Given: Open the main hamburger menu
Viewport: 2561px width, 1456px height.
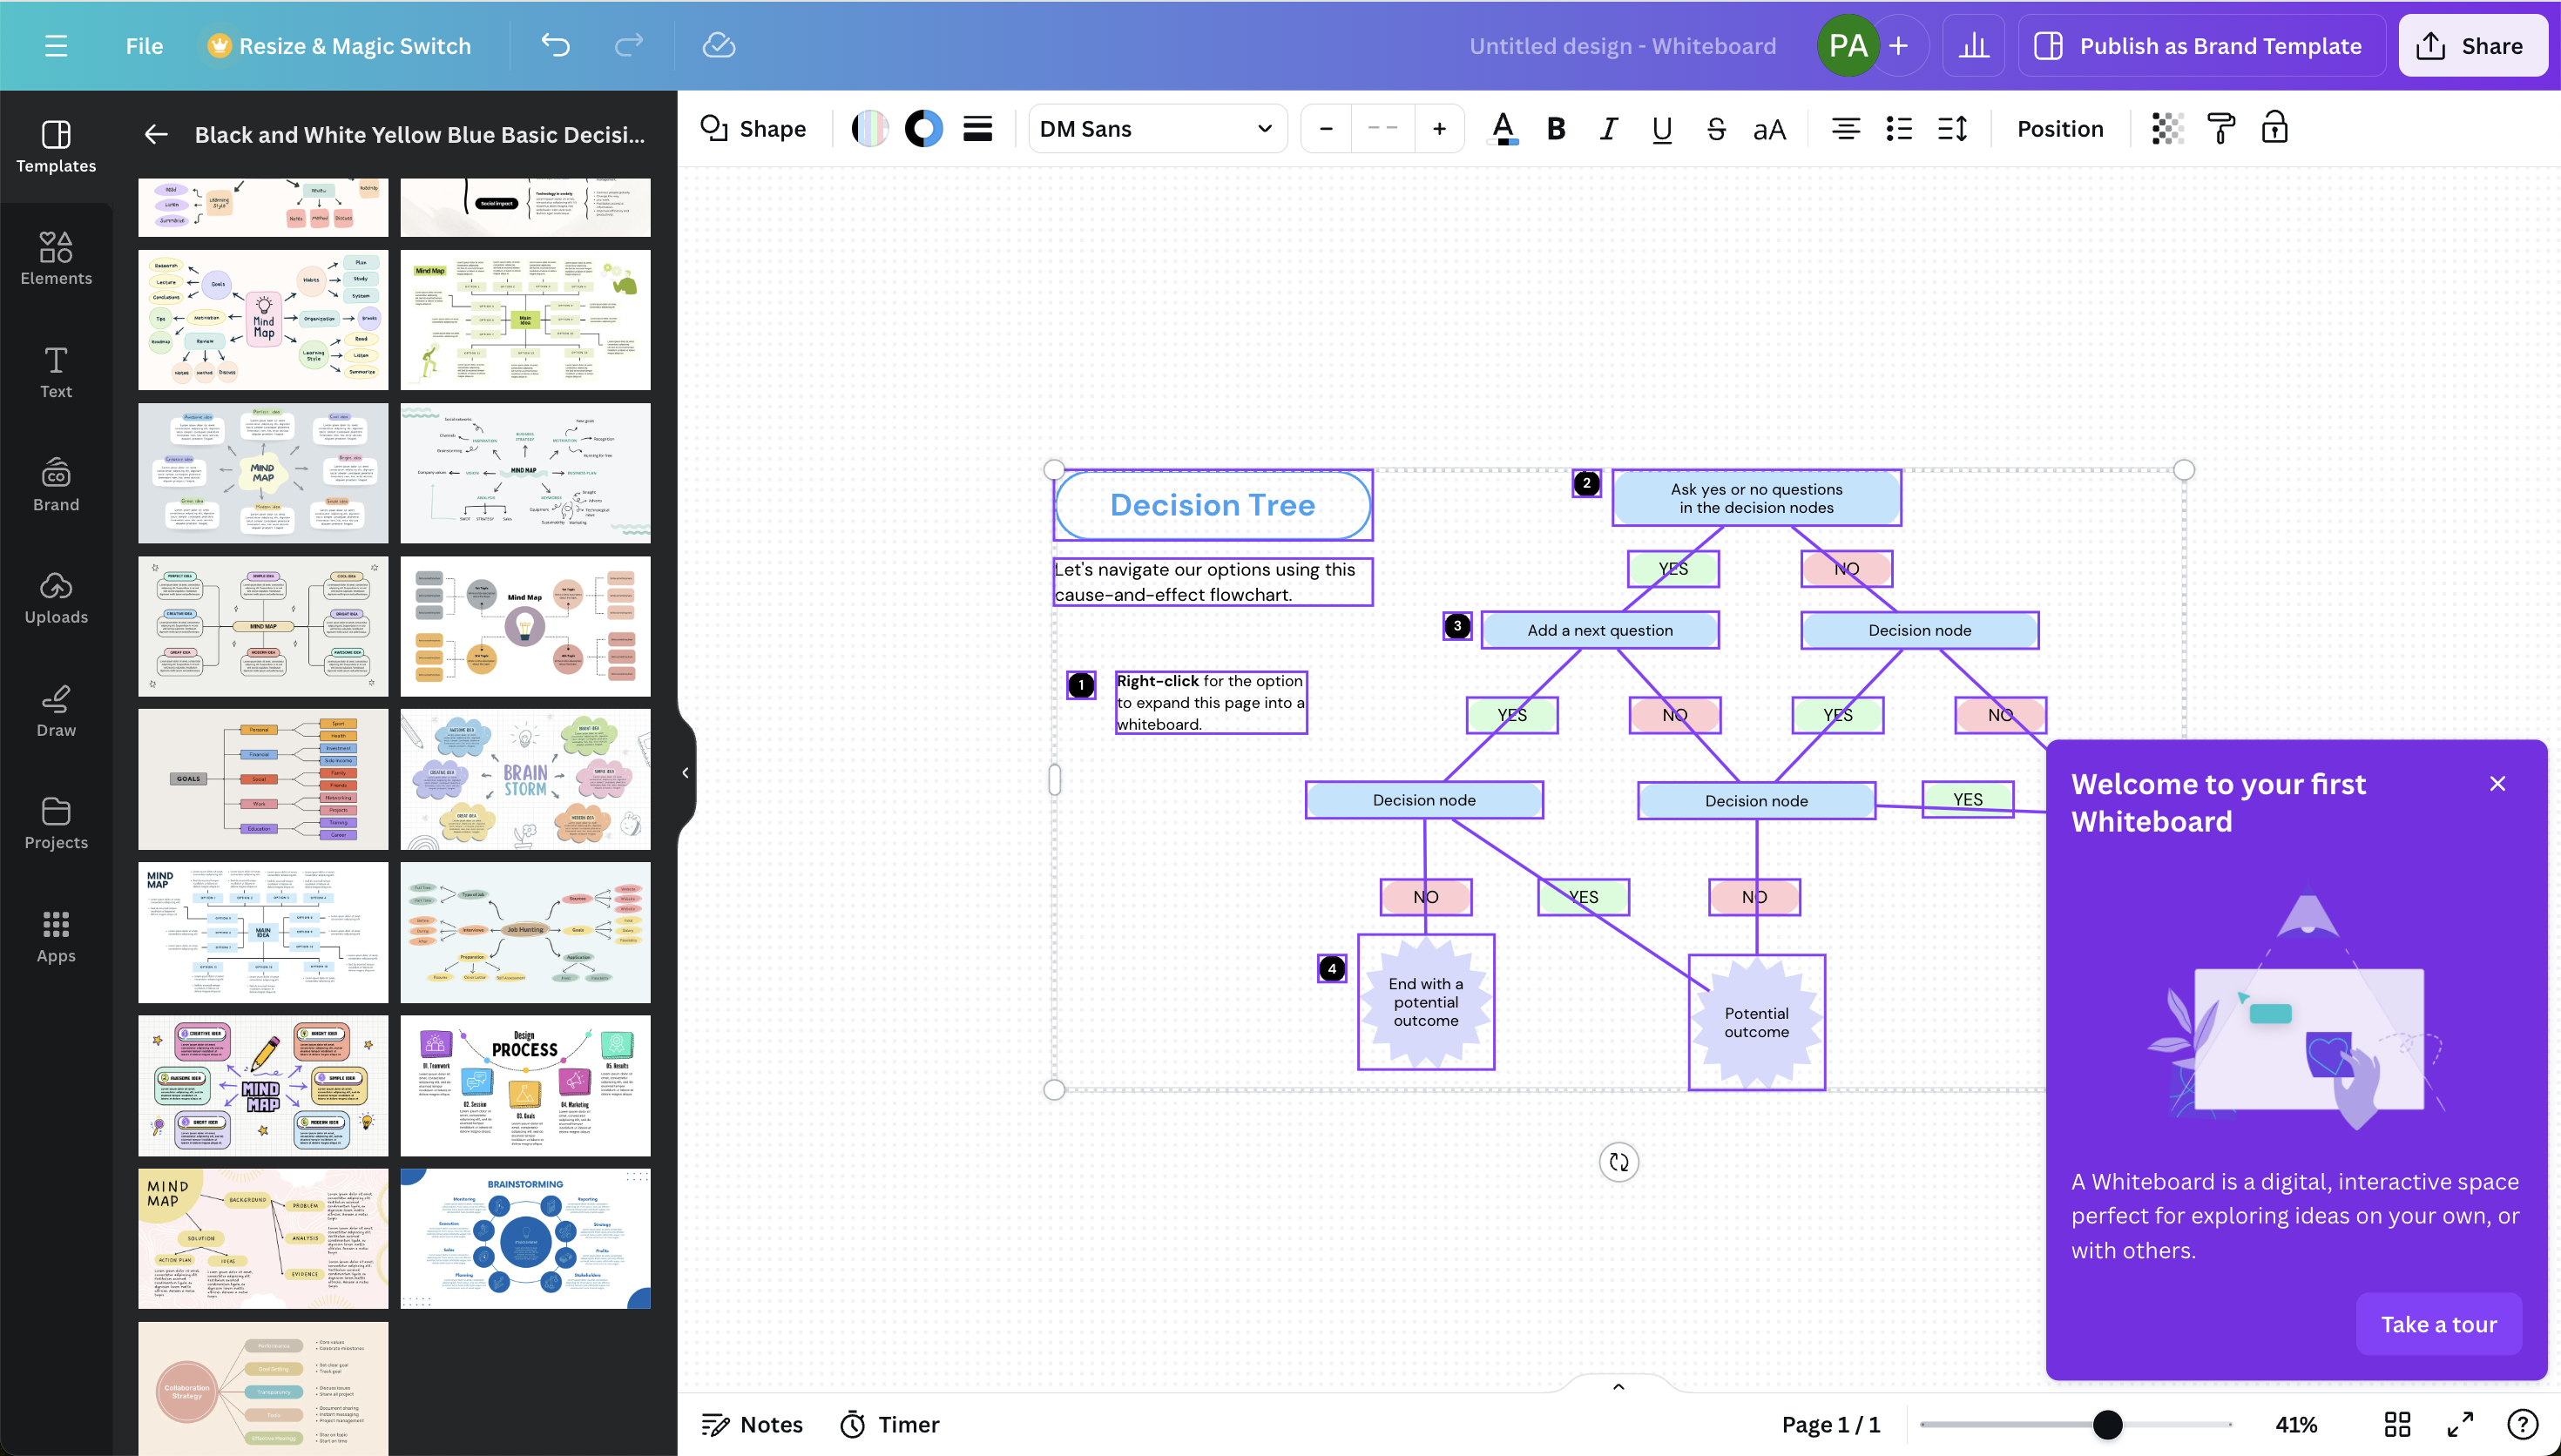Looking at the screenshot, I should pos(56,46).
